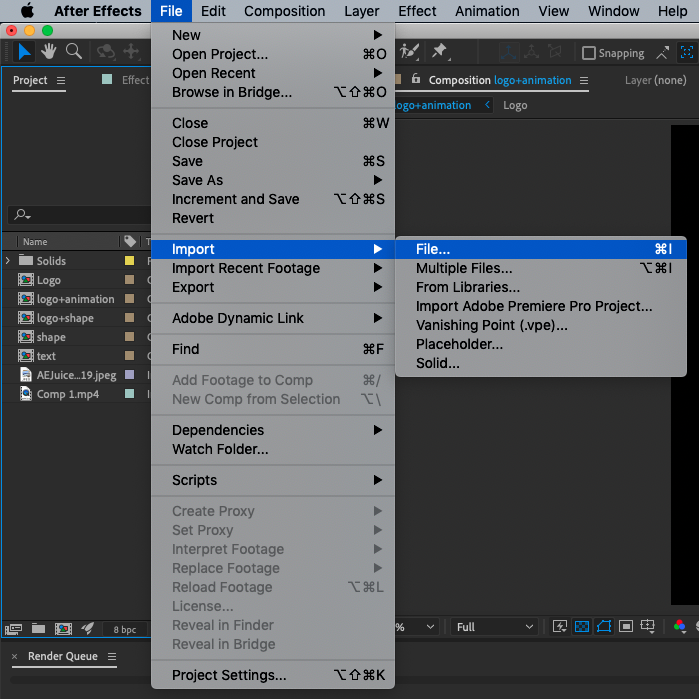Image resolution: width=699 pixels, height=699 pixels.
Task: Select the Roto Brush tool
Action: click(409, 52)
